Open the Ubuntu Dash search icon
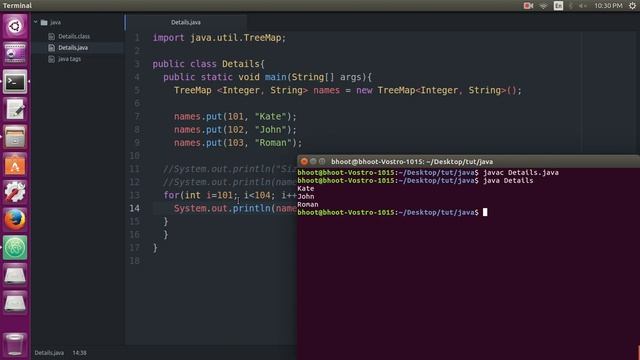Viewport: 640px width, 360px height. point(15,26)
